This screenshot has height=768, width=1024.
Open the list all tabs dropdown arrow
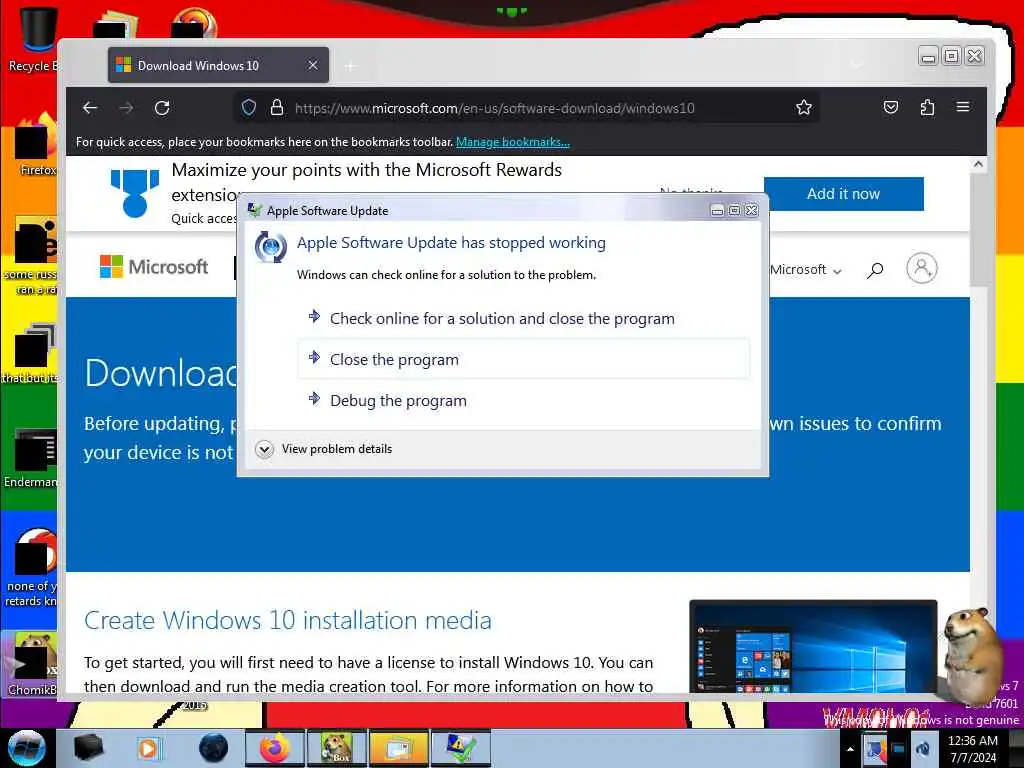[x=856, y=65]
